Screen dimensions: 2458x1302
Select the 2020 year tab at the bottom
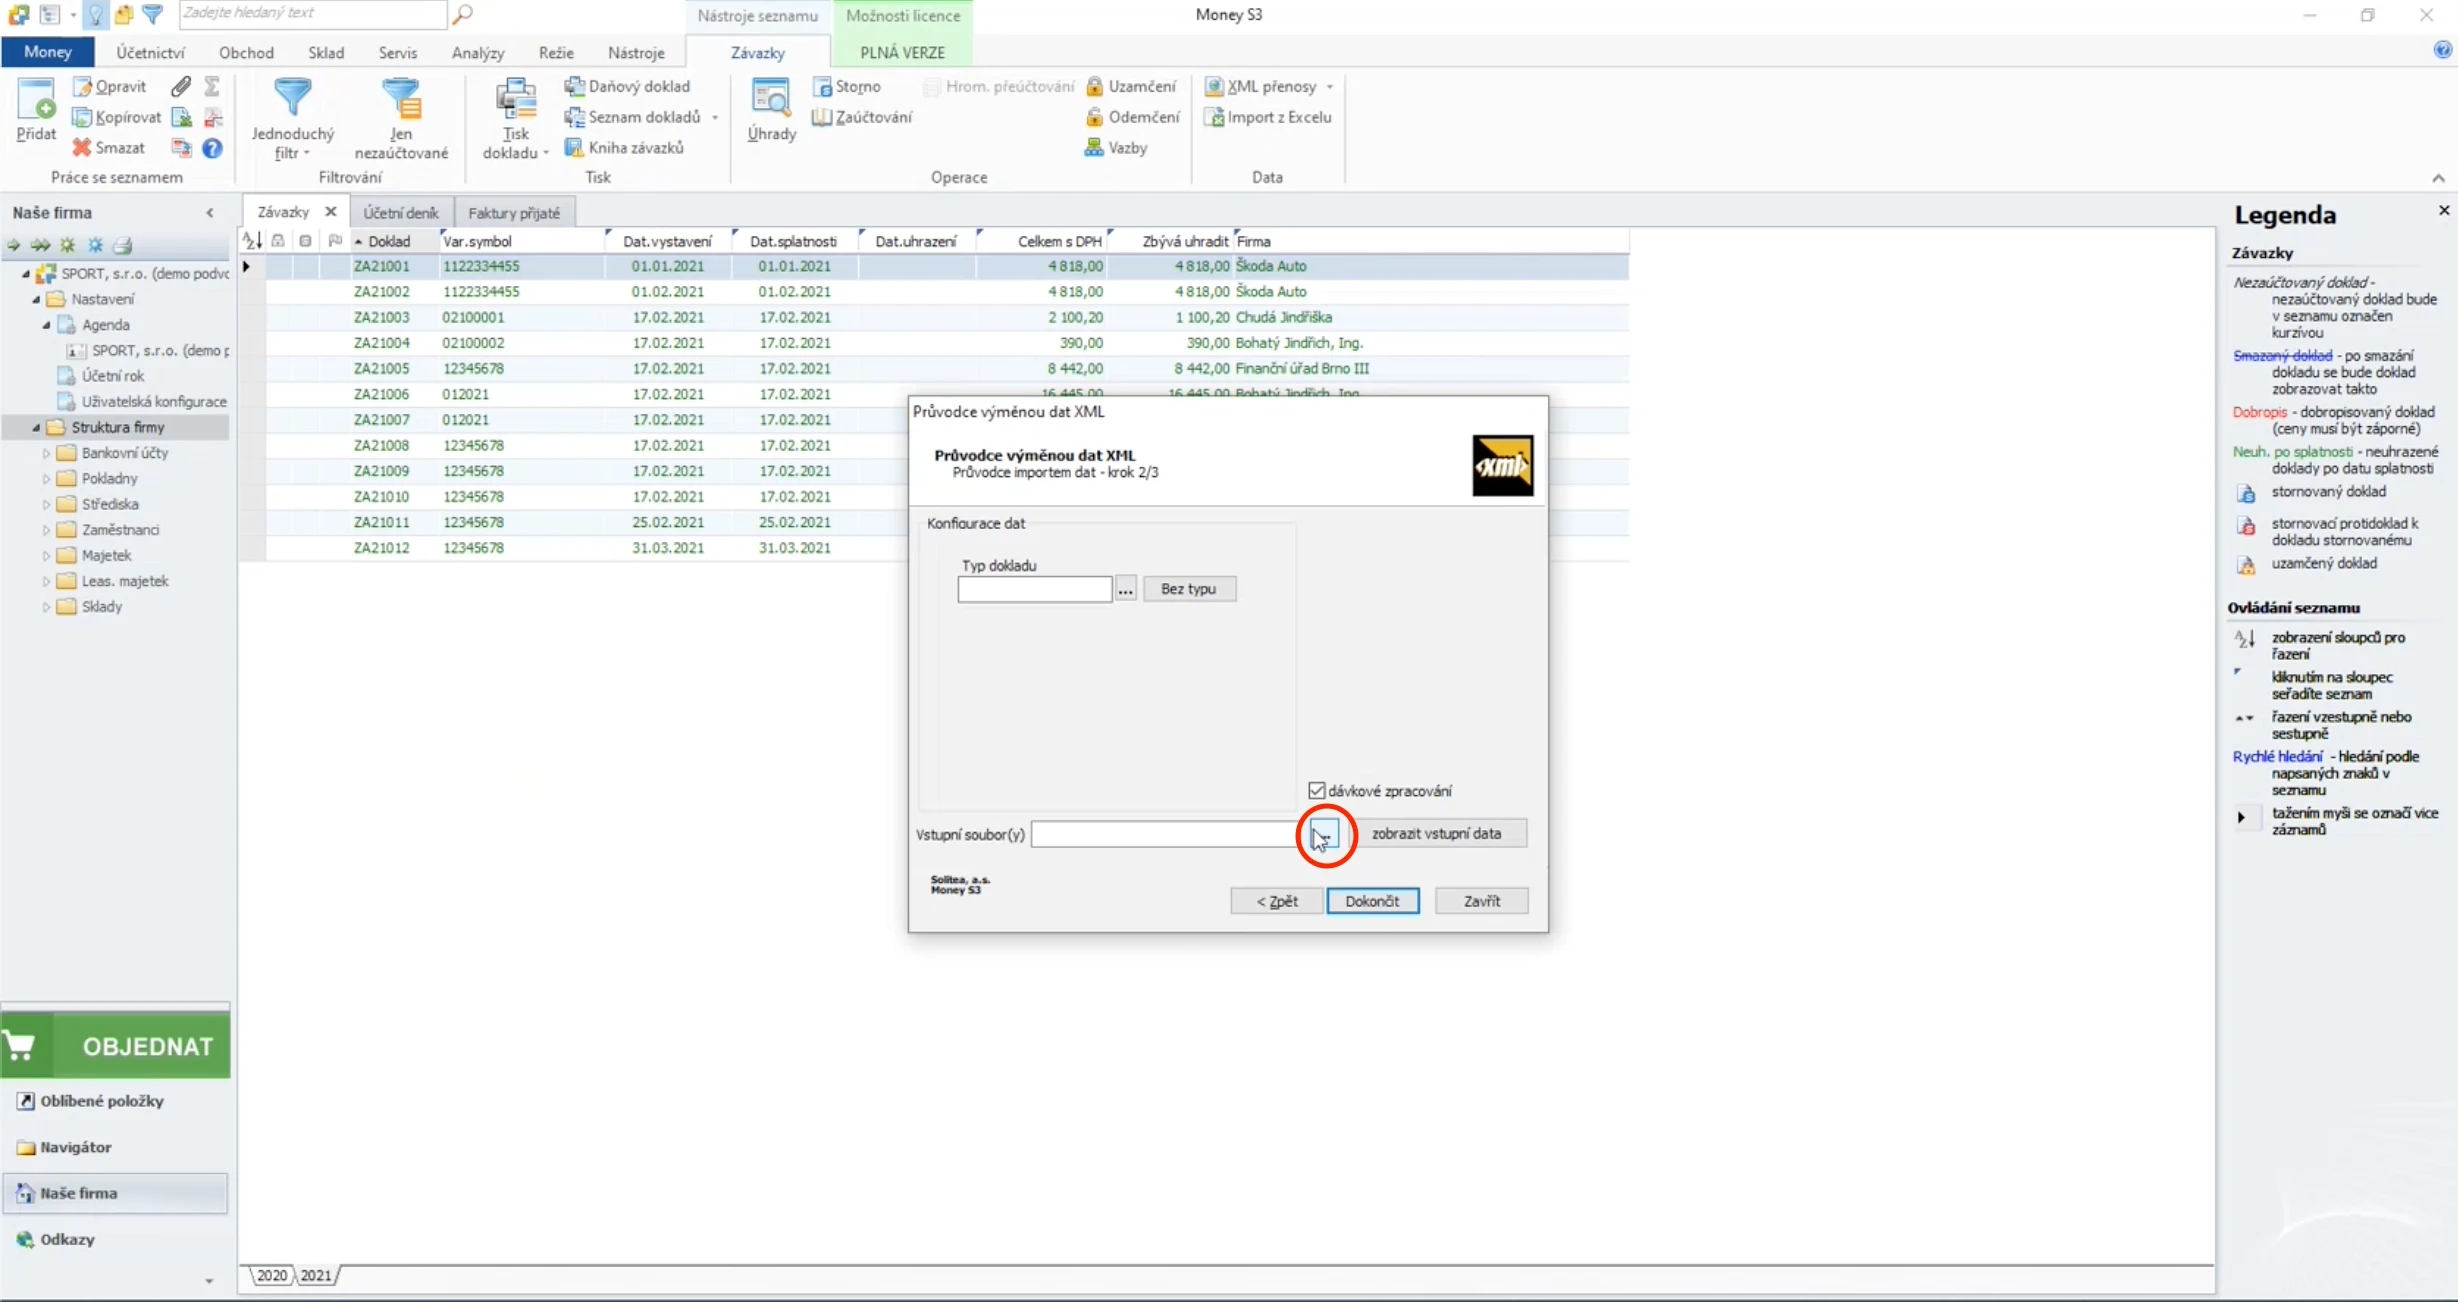[x=271, y=1275]
